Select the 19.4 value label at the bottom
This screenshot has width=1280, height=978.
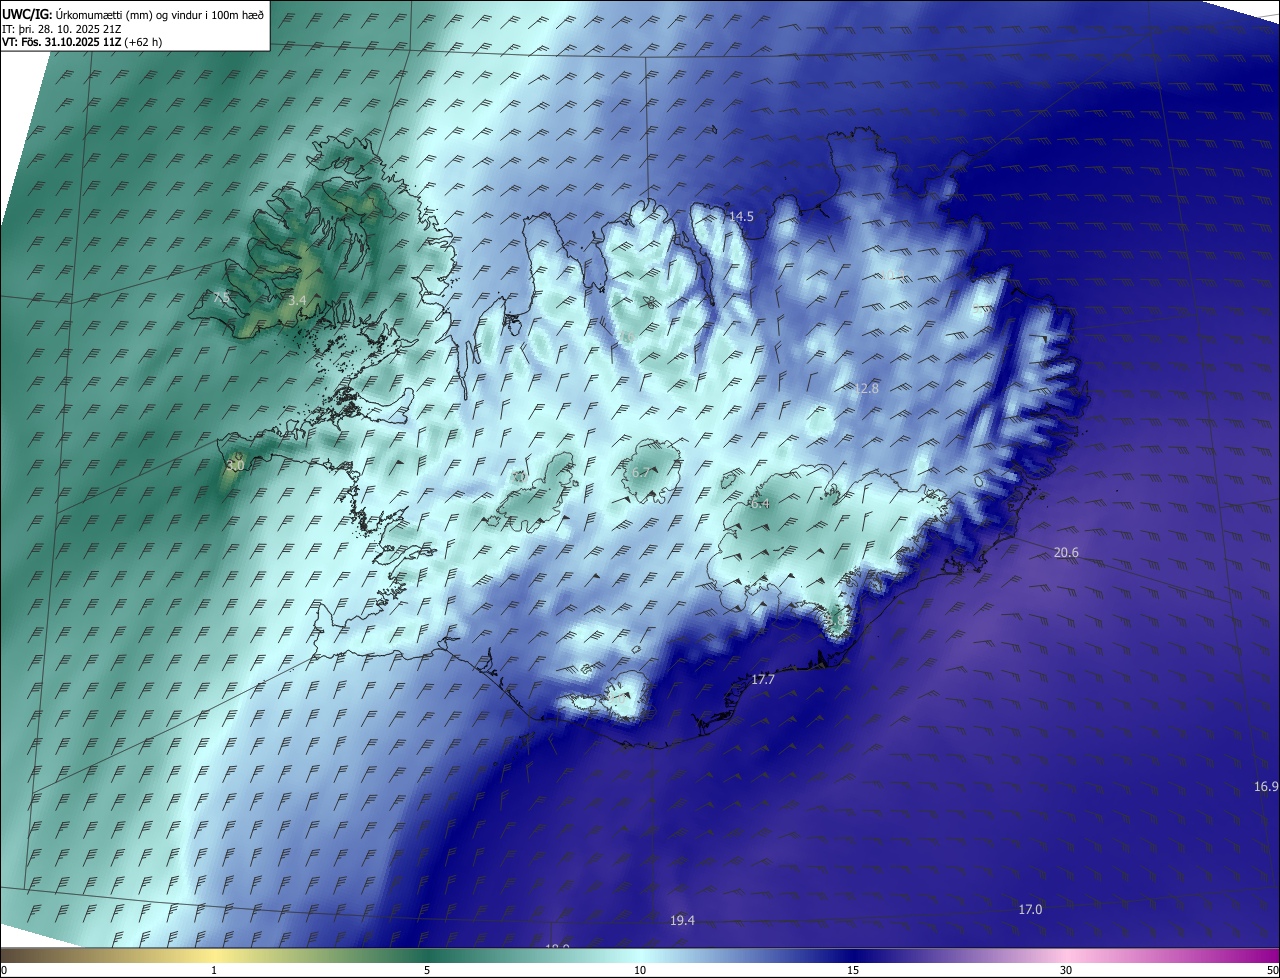point(682,920)
